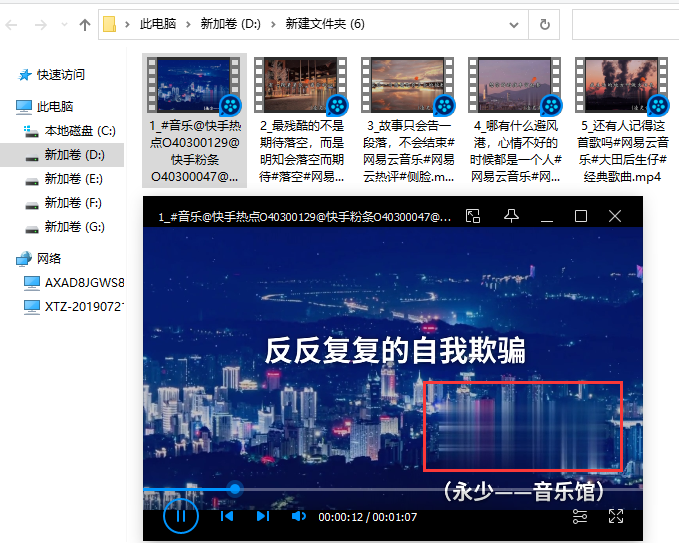Image resolution: width=679 pixels, height=543 pixels.
Task: Go up one folder level
Action: [x=85, y=25]
